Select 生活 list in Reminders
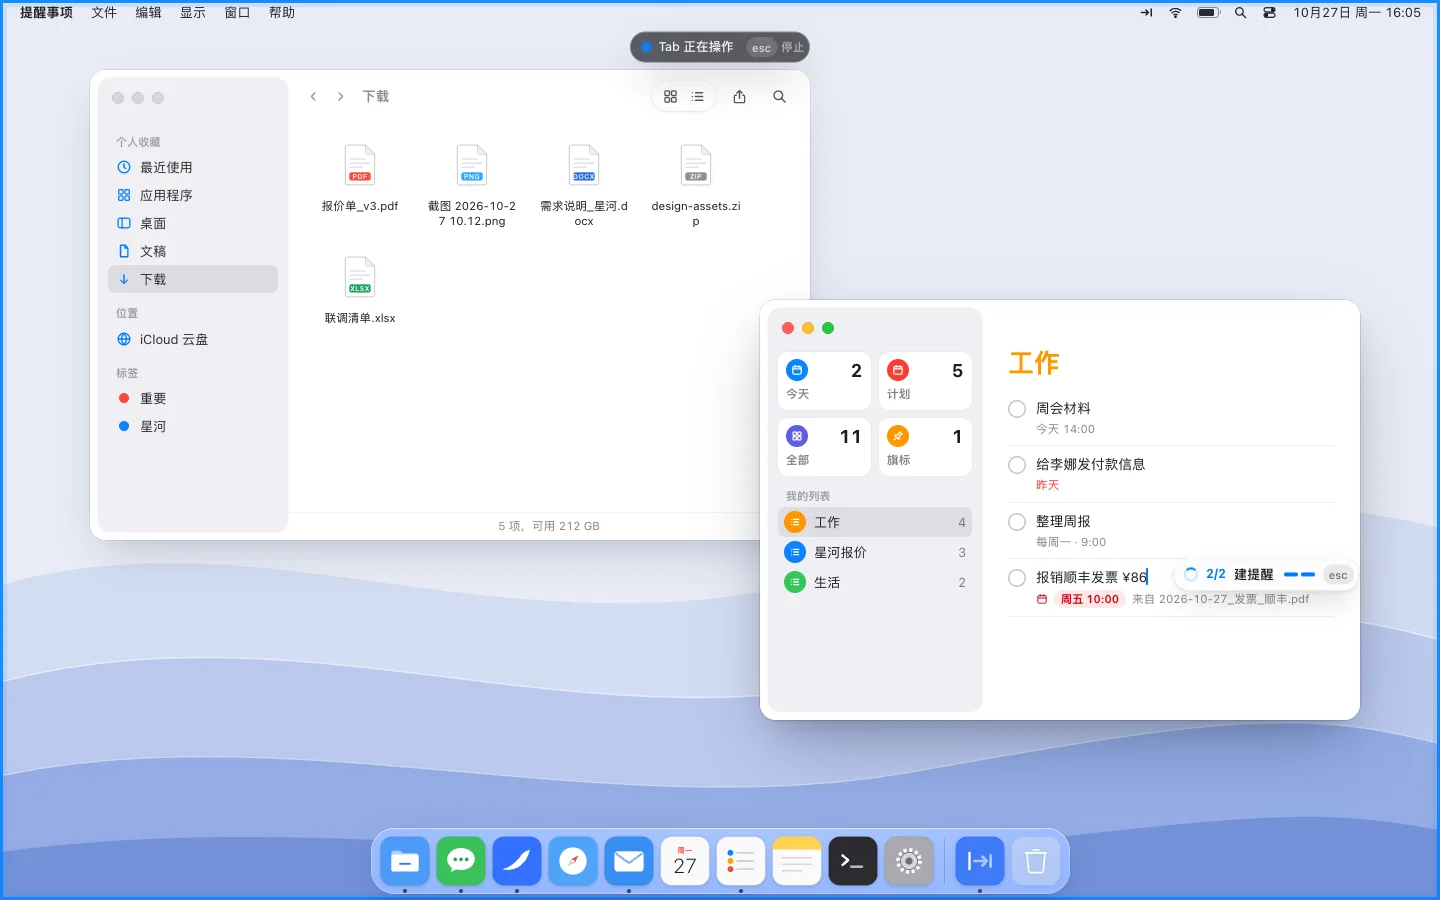 click(875, 582)
